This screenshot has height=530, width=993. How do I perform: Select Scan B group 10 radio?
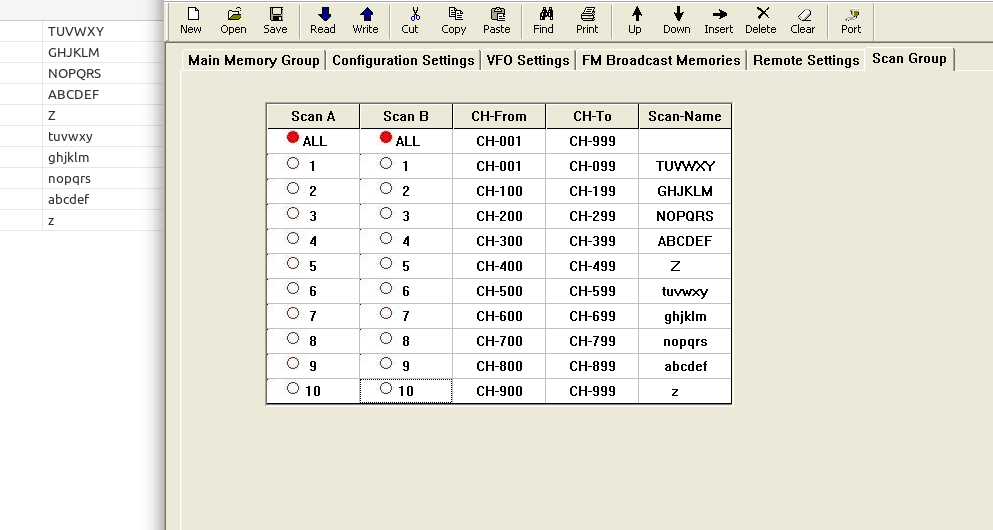coord(386,388)
